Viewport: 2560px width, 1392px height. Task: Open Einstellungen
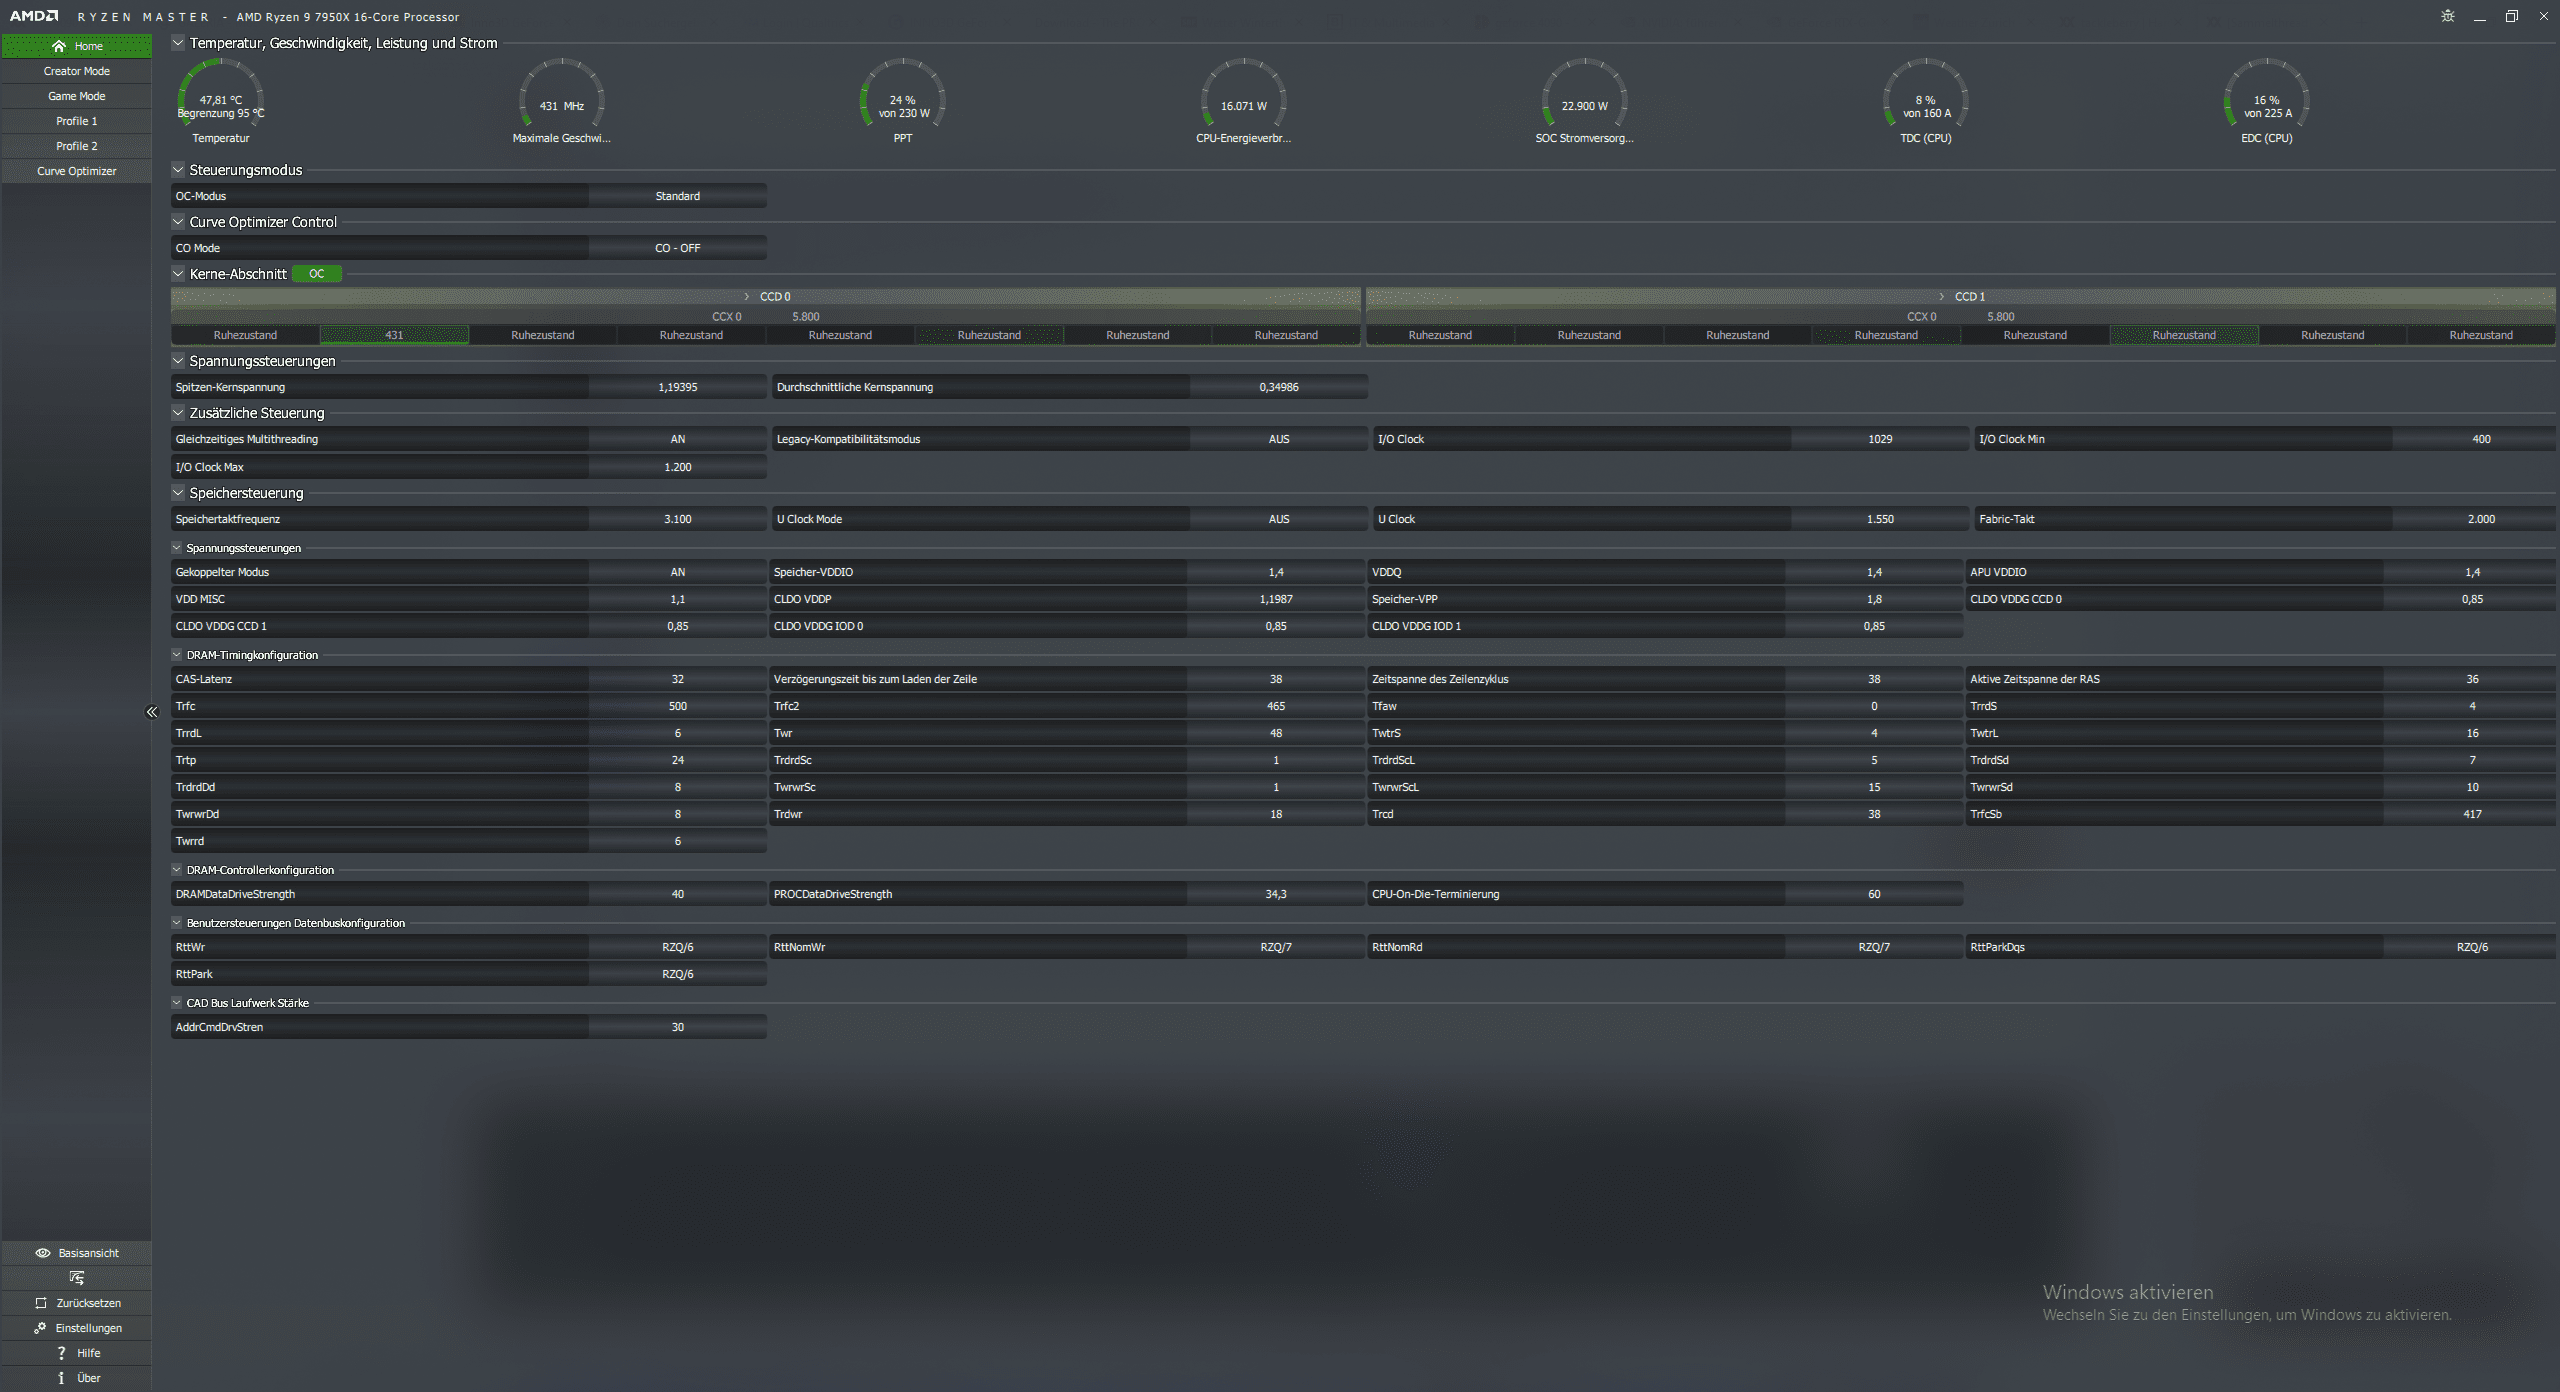(77, 1328)
